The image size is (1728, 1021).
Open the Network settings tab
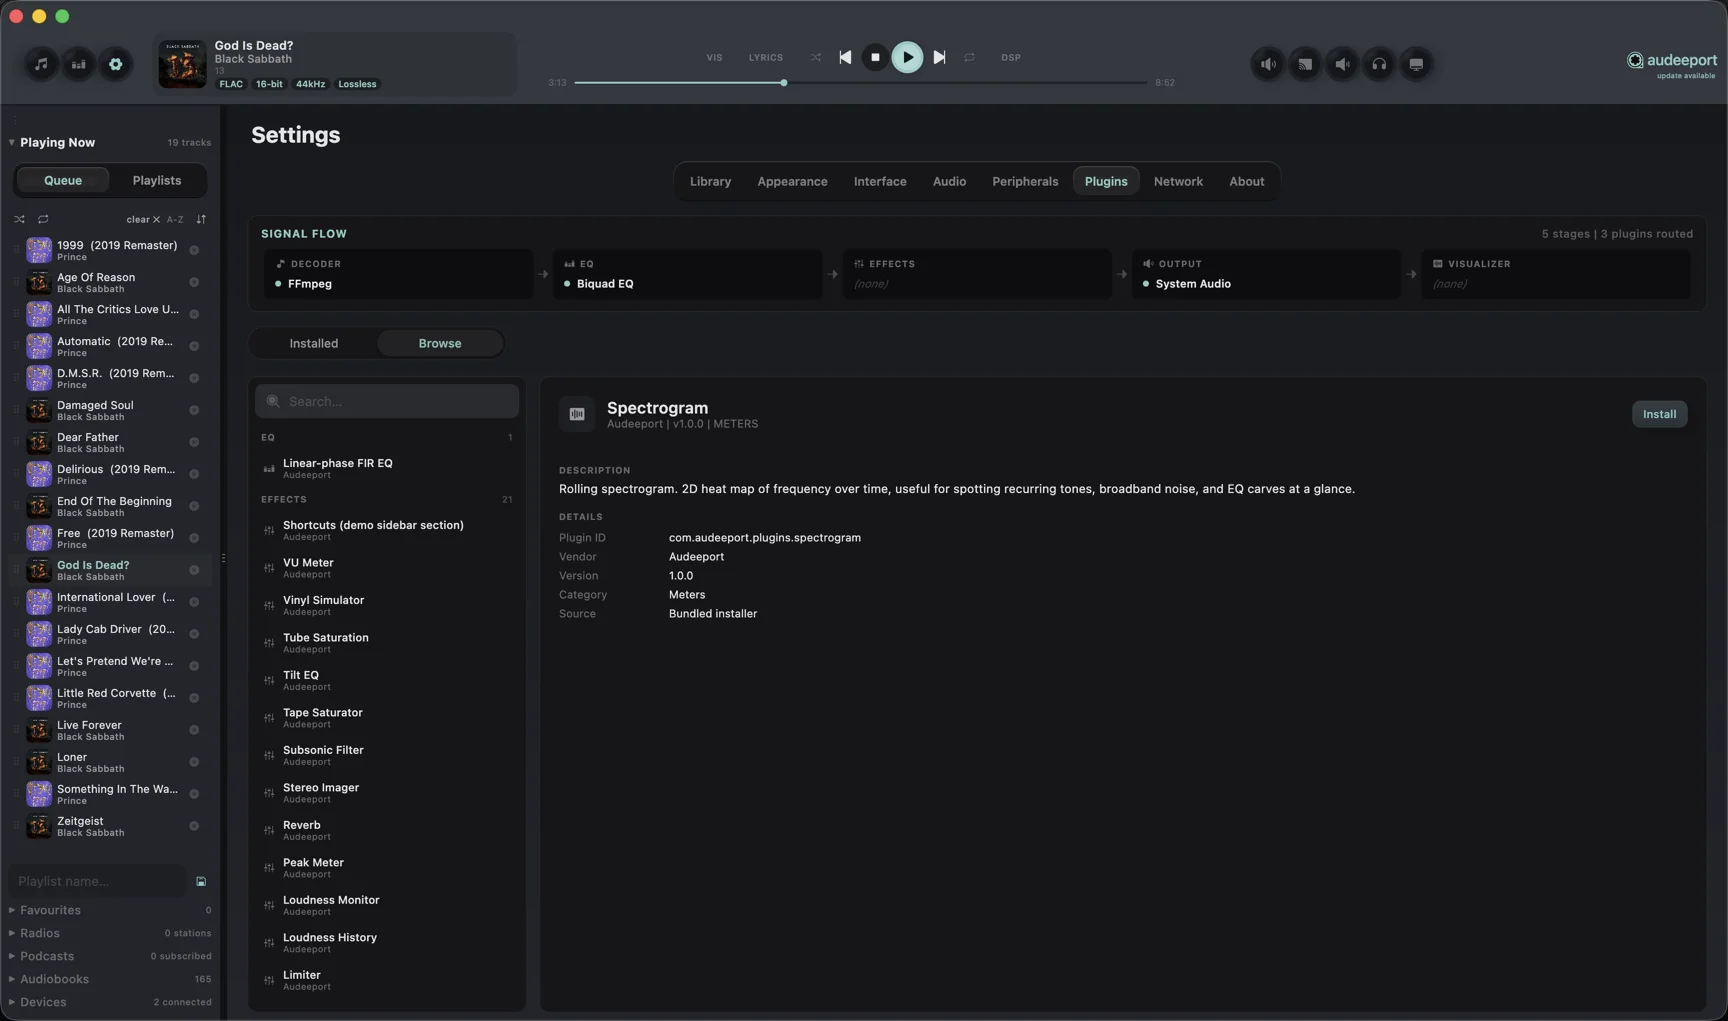1178,181
